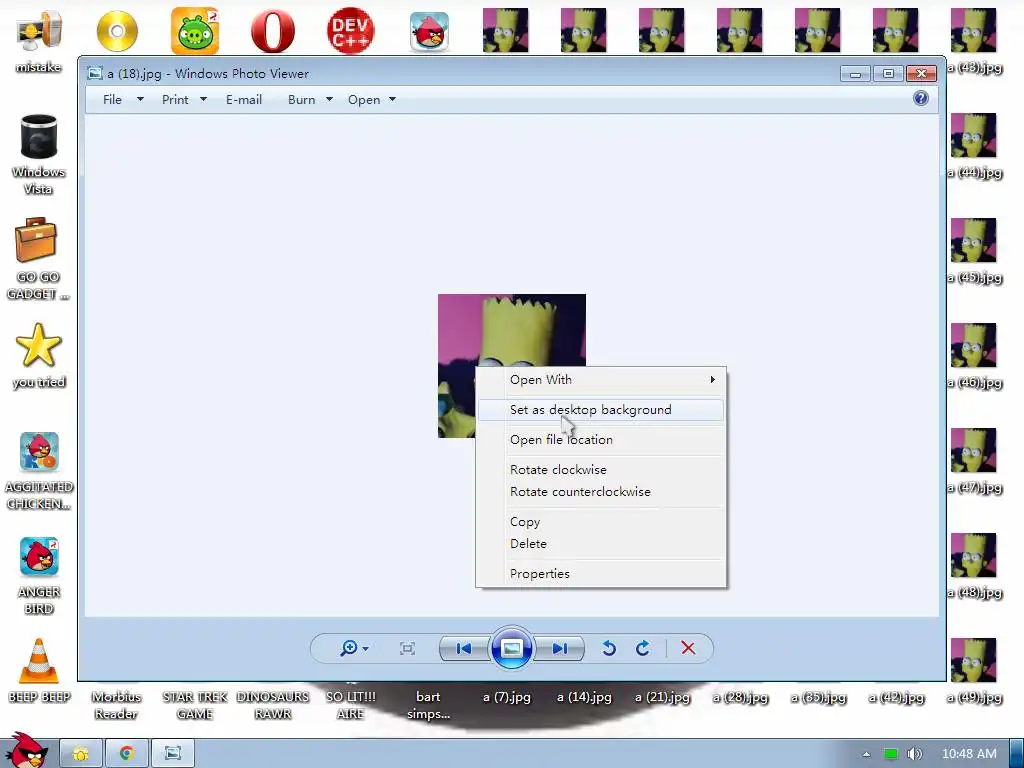Click the E-mail toolbar button

point(244,100)
